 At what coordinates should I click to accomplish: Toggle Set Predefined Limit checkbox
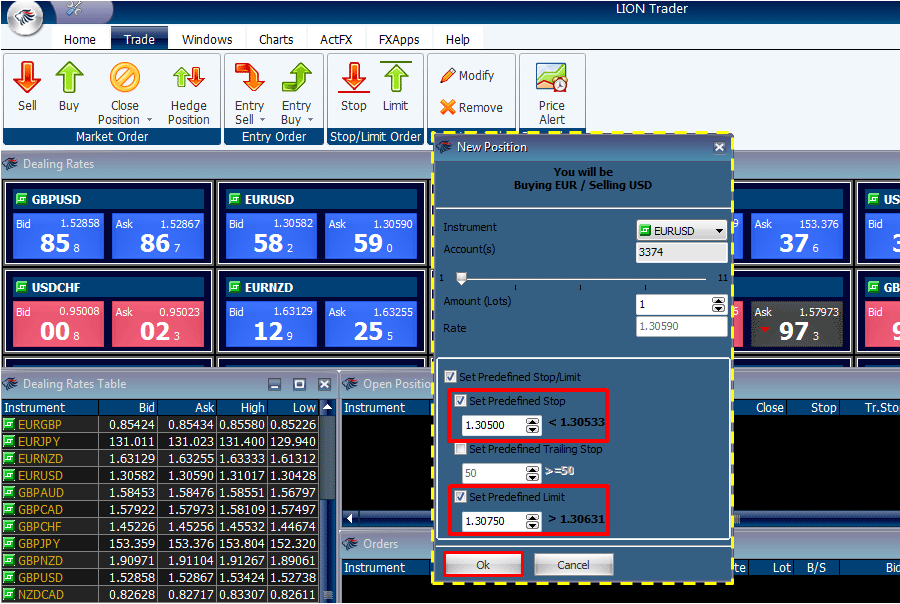click(x=460, y=497)
